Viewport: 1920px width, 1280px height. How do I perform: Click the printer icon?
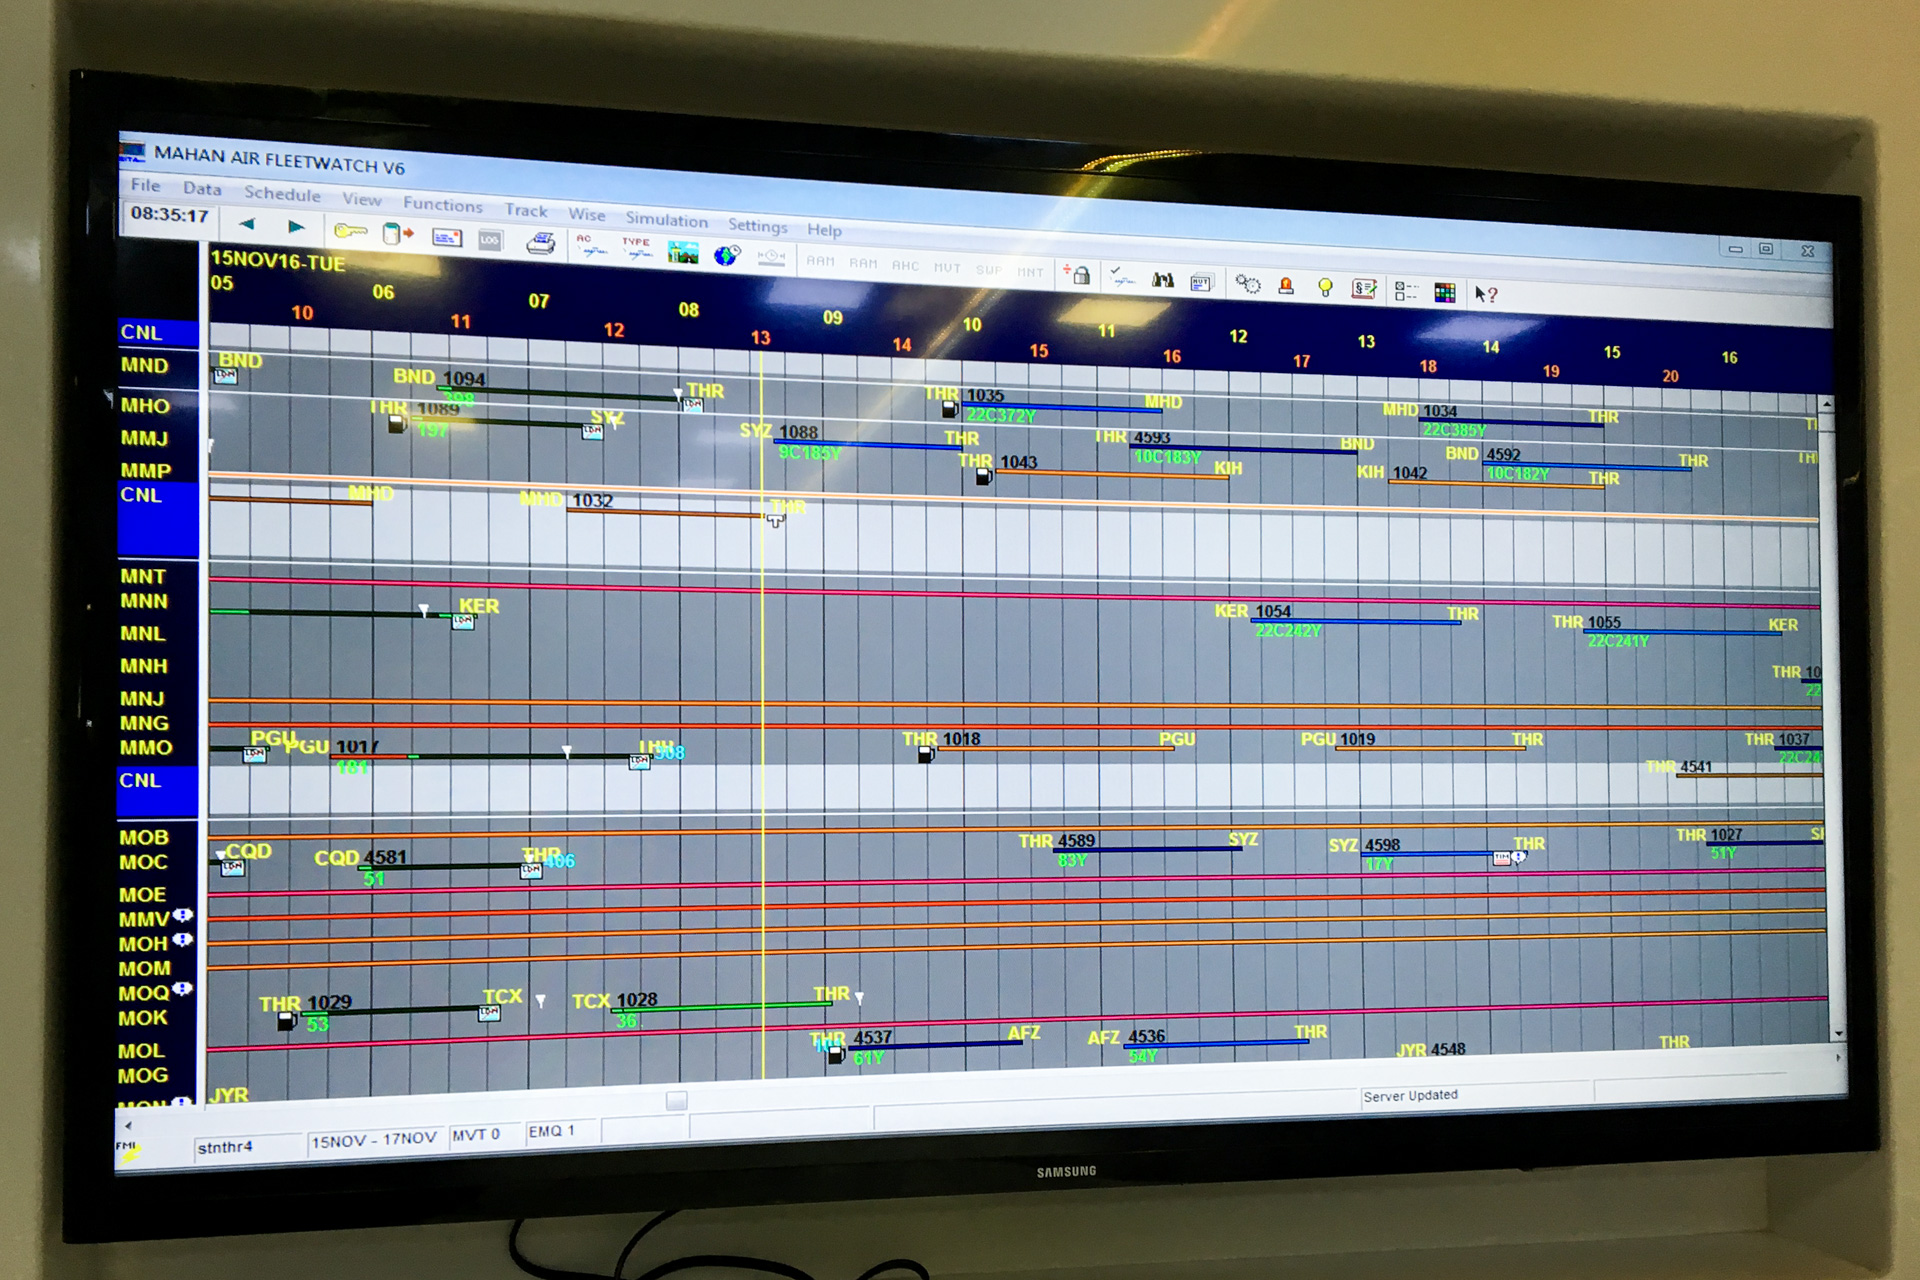click(x=540, y=243)
